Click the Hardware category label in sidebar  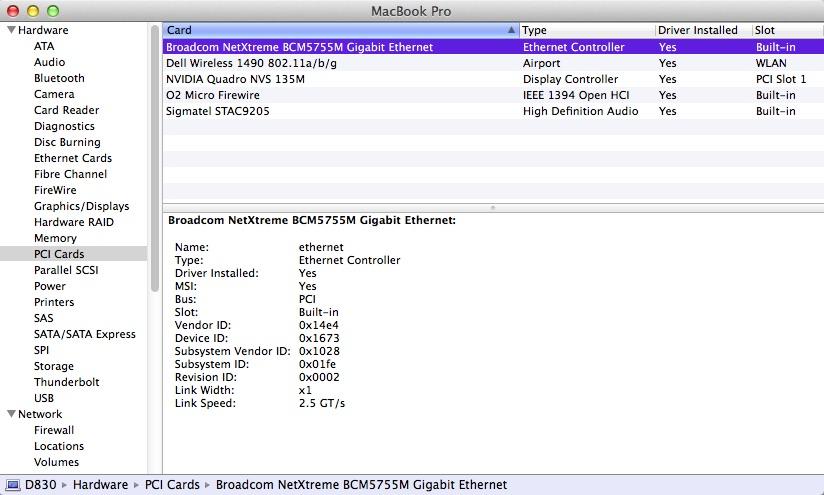coord(43,30)
